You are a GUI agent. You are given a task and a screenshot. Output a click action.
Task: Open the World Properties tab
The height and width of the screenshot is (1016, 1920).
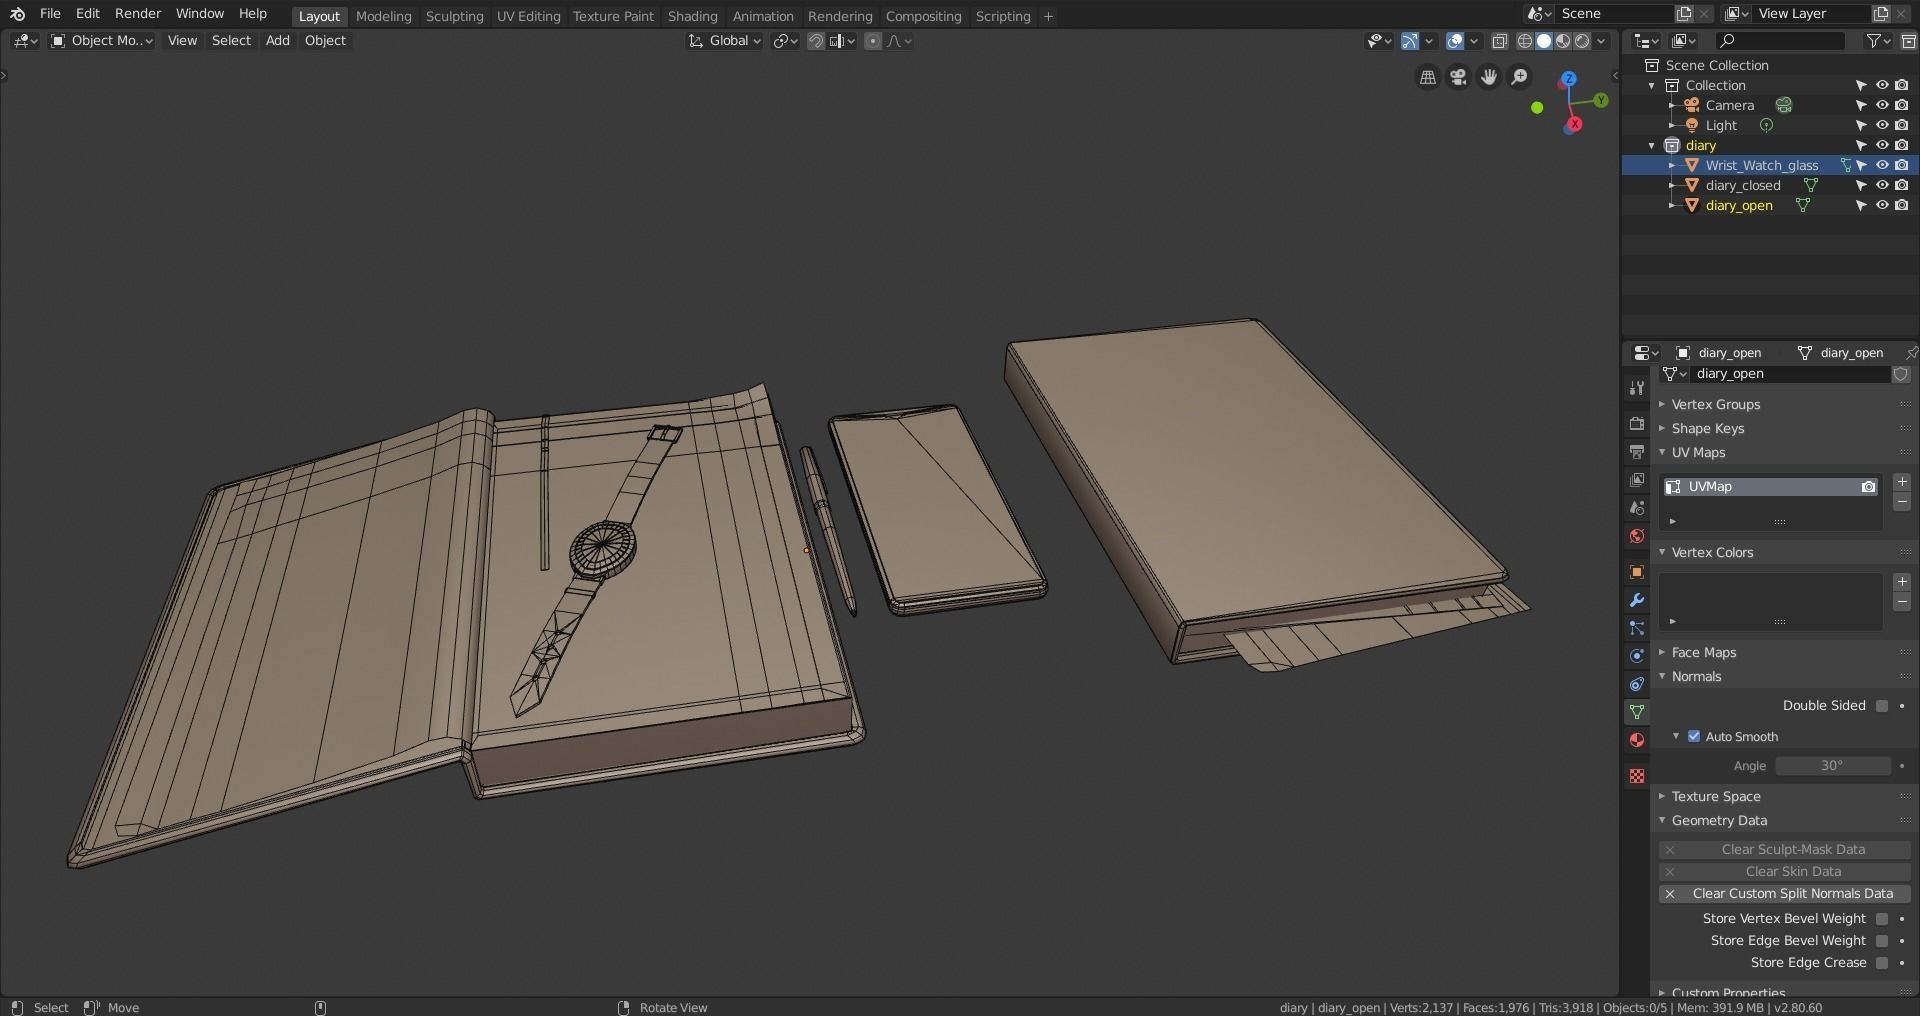(x=1637, y=536)
